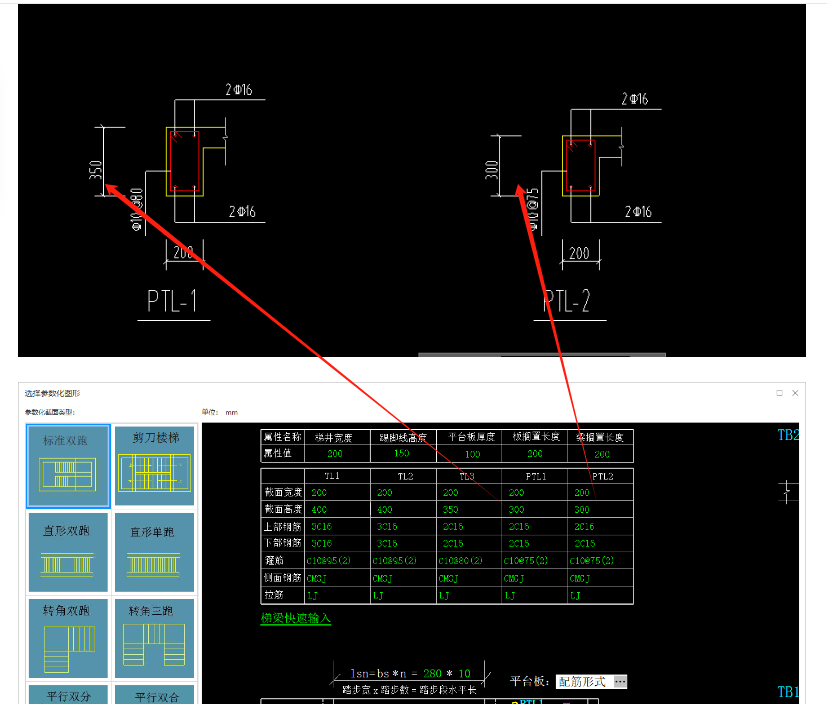The image size is (827, 704).
Task: Click TL1 箍筋 value
Action: point(328,560)
